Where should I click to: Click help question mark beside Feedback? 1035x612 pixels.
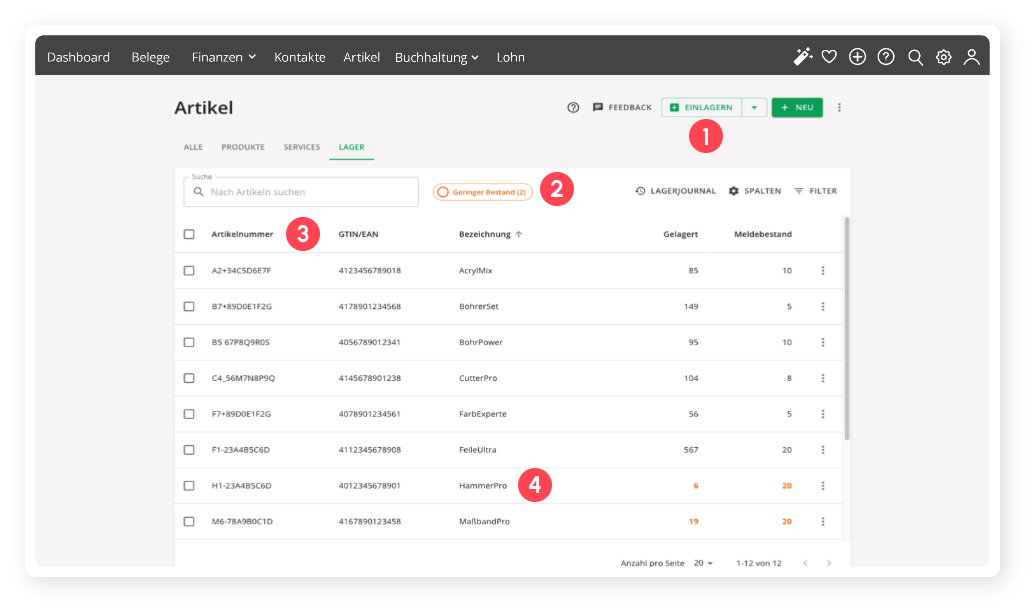[573, 108]
